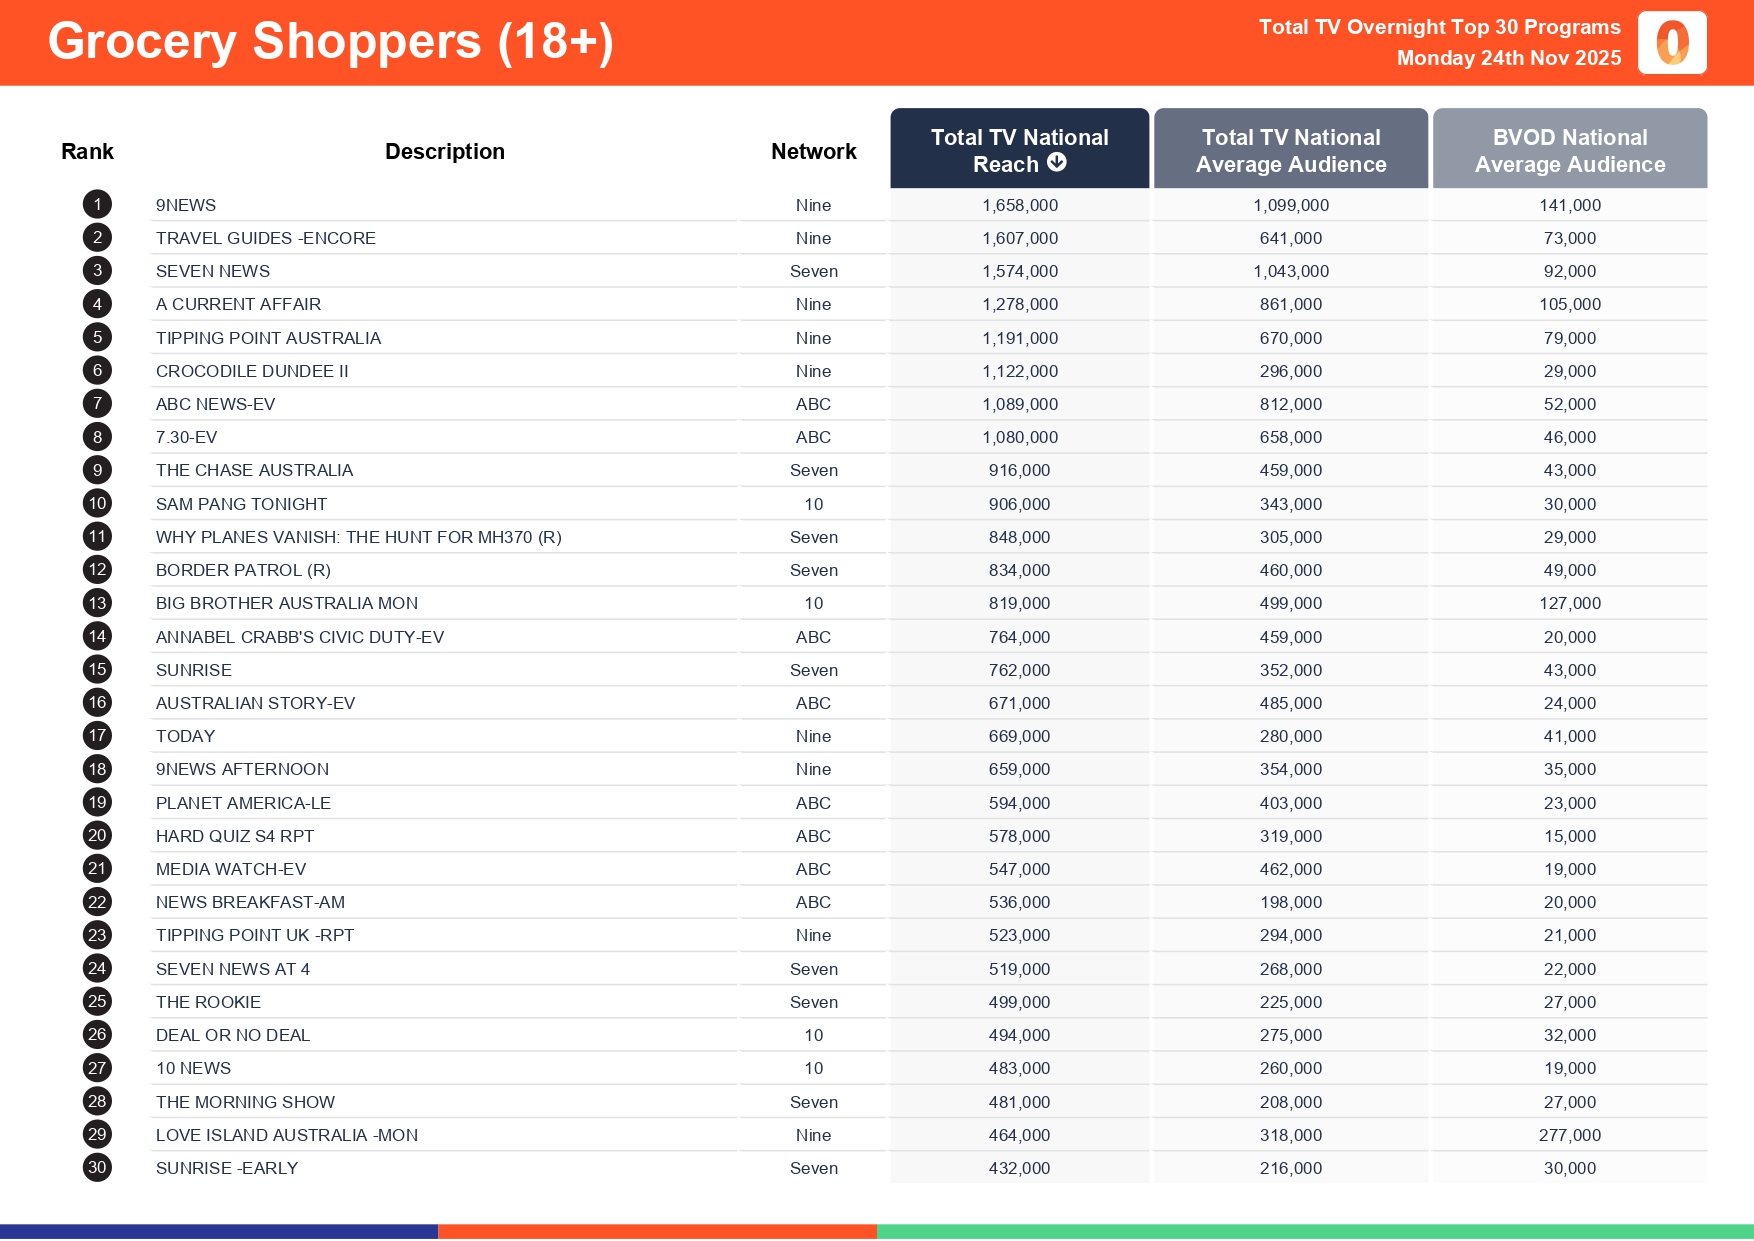1754x1241 pixels.
Task: Click the blue segment of the footer bar
Action: 219,1232
